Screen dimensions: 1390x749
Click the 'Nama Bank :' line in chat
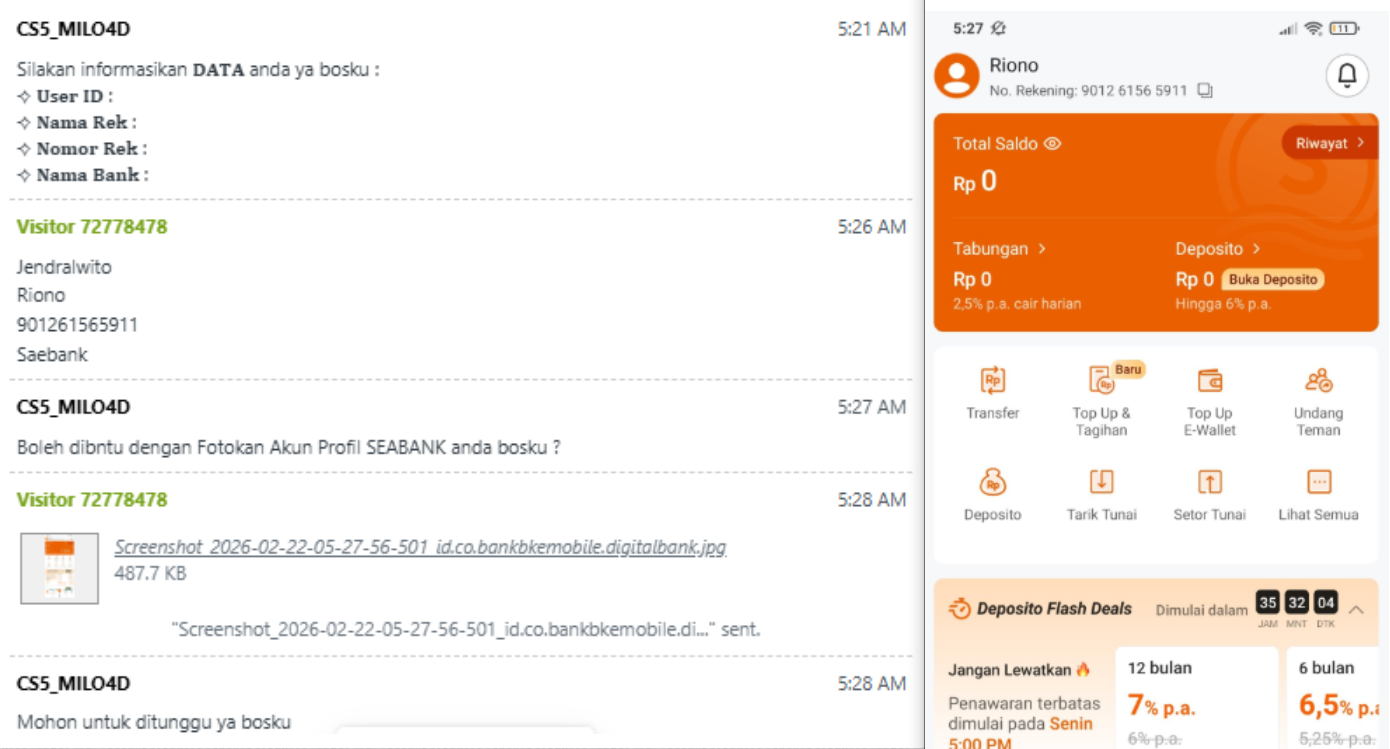click(x=83, y=175)
